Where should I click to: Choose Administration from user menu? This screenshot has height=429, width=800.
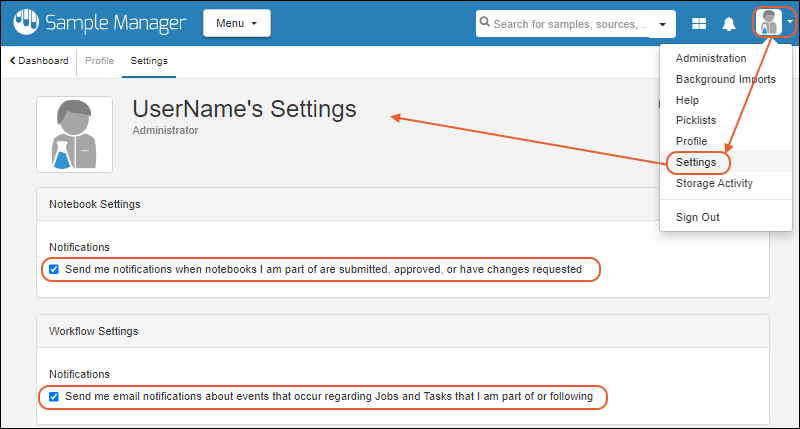[710, 58]
